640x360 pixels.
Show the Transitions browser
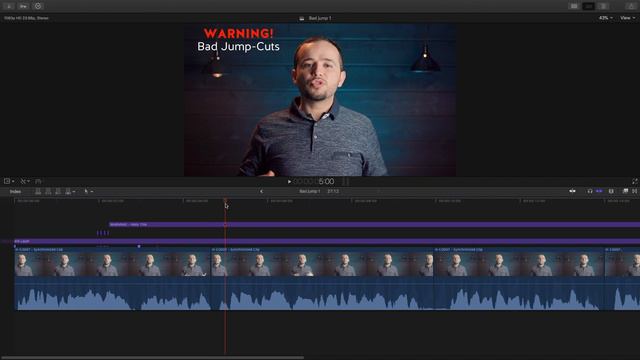(x=635, y=191)
